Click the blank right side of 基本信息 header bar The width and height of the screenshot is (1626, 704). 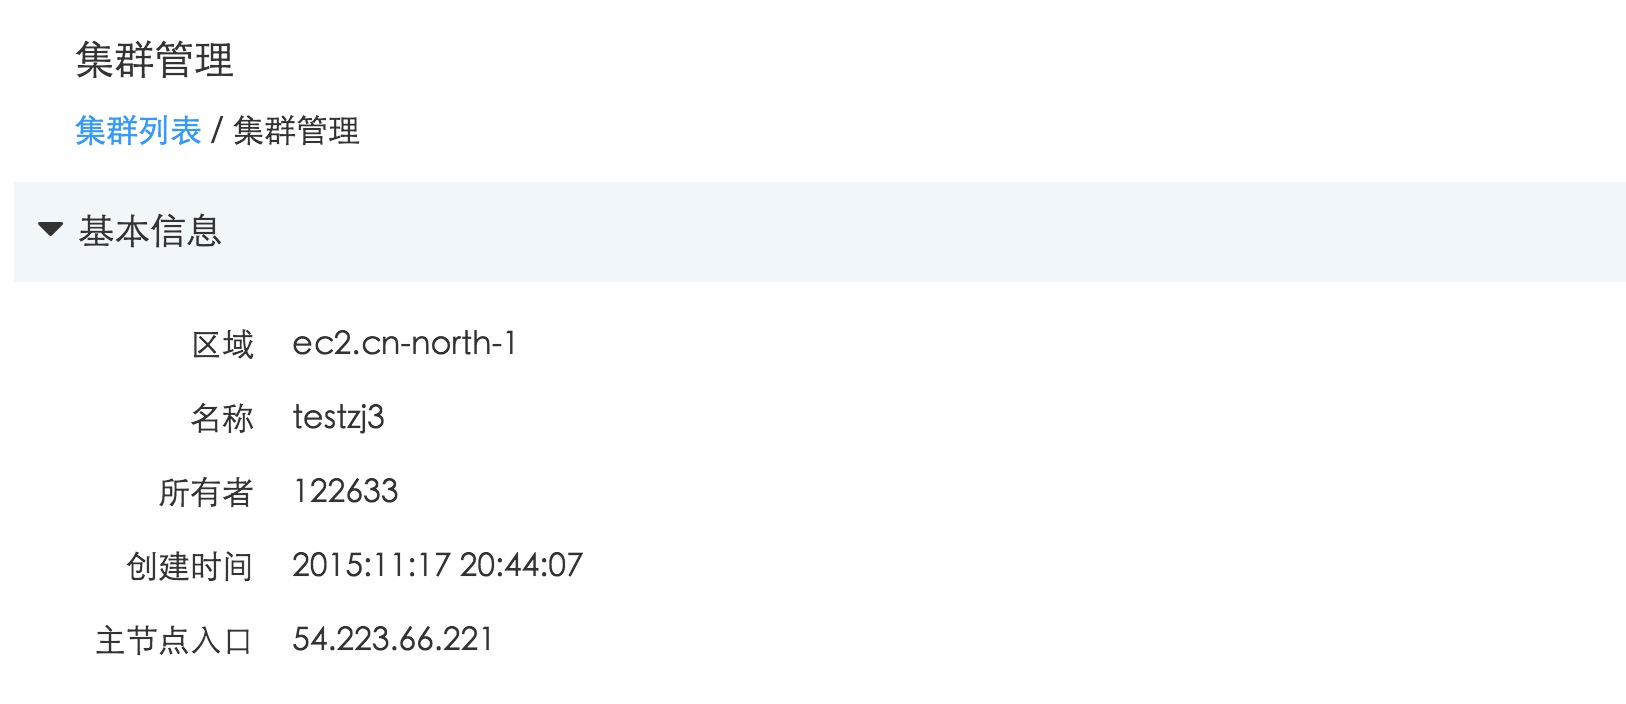coord(1100,231)
